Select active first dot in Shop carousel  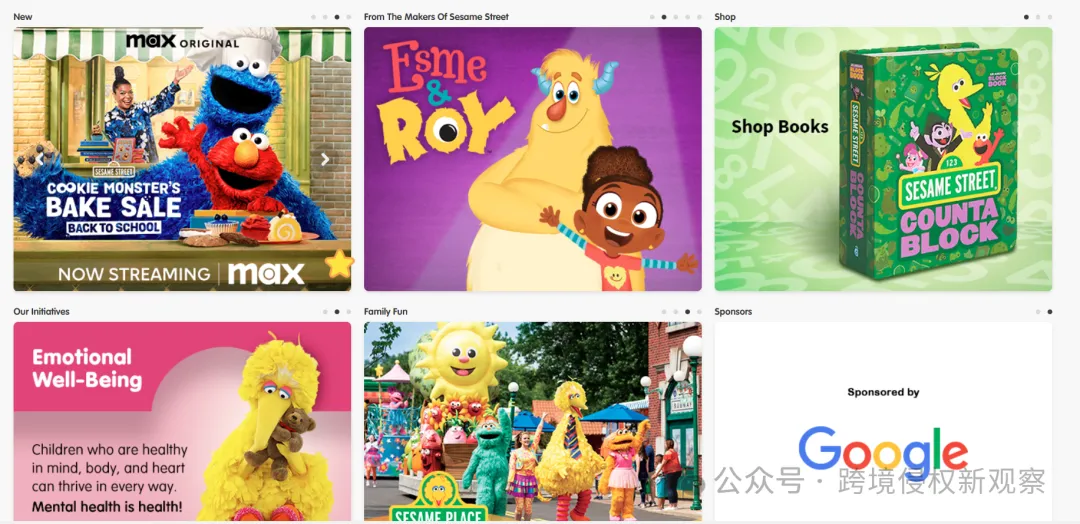tap(1026, 17)
